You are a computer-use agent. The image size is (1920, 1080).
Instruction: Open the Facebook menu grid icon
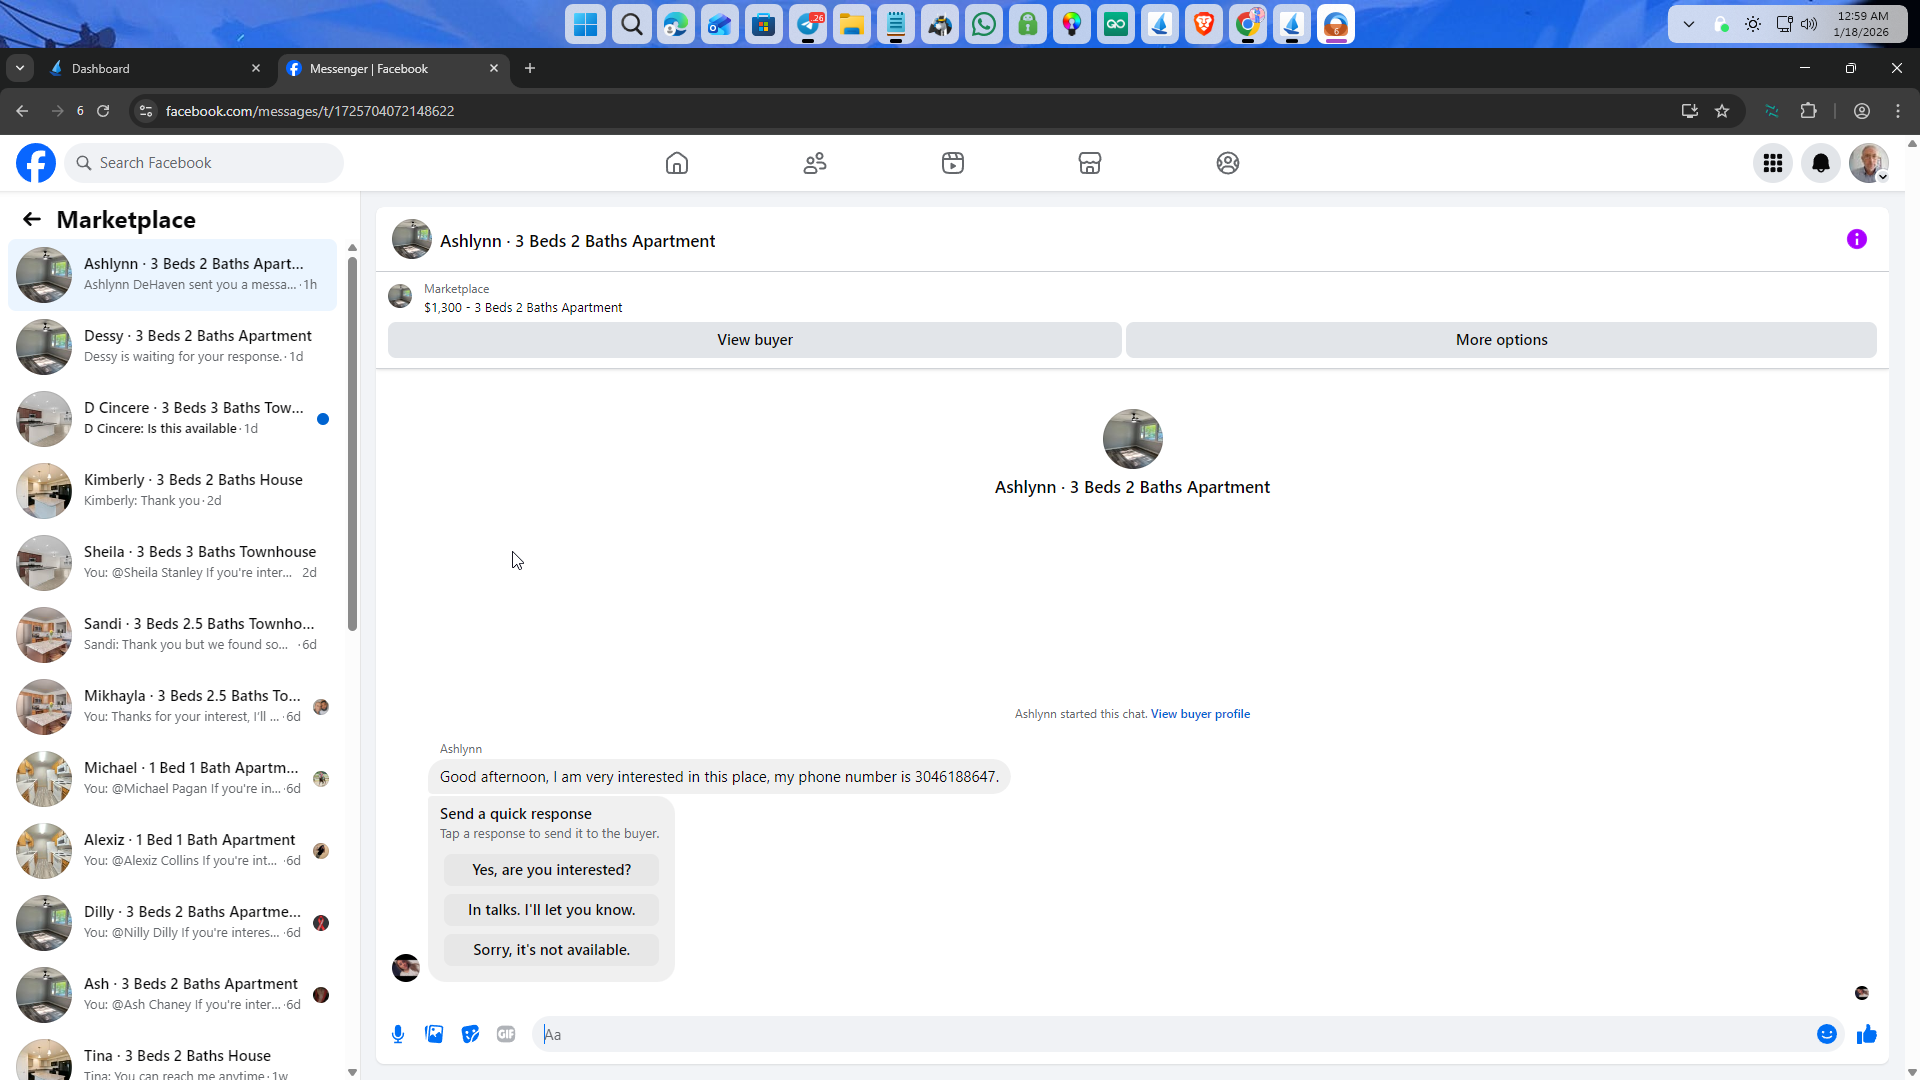[x=1772, y=163]
